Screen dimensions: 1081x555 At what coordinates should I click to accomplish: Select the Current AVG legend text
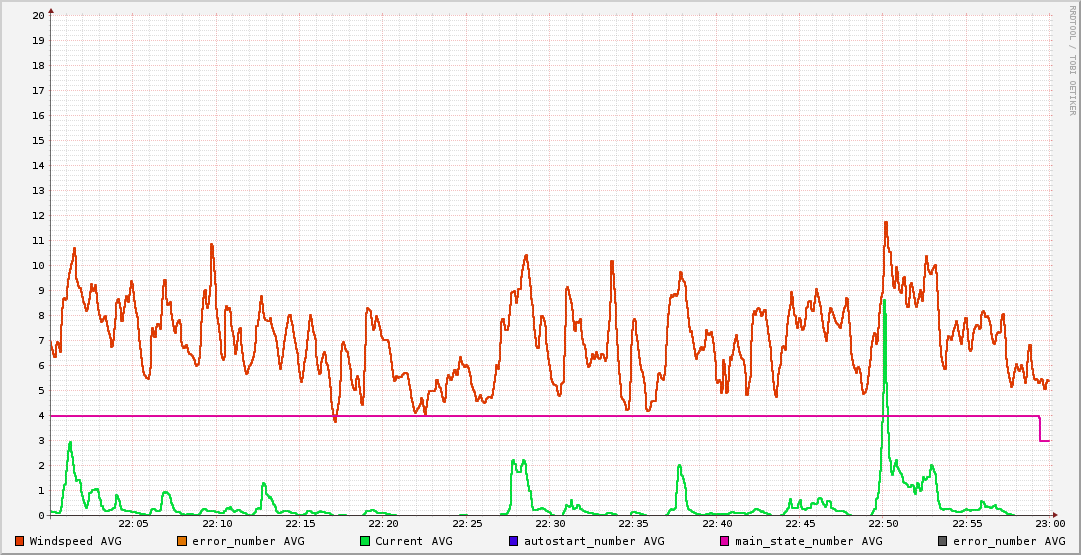[413, 541]
